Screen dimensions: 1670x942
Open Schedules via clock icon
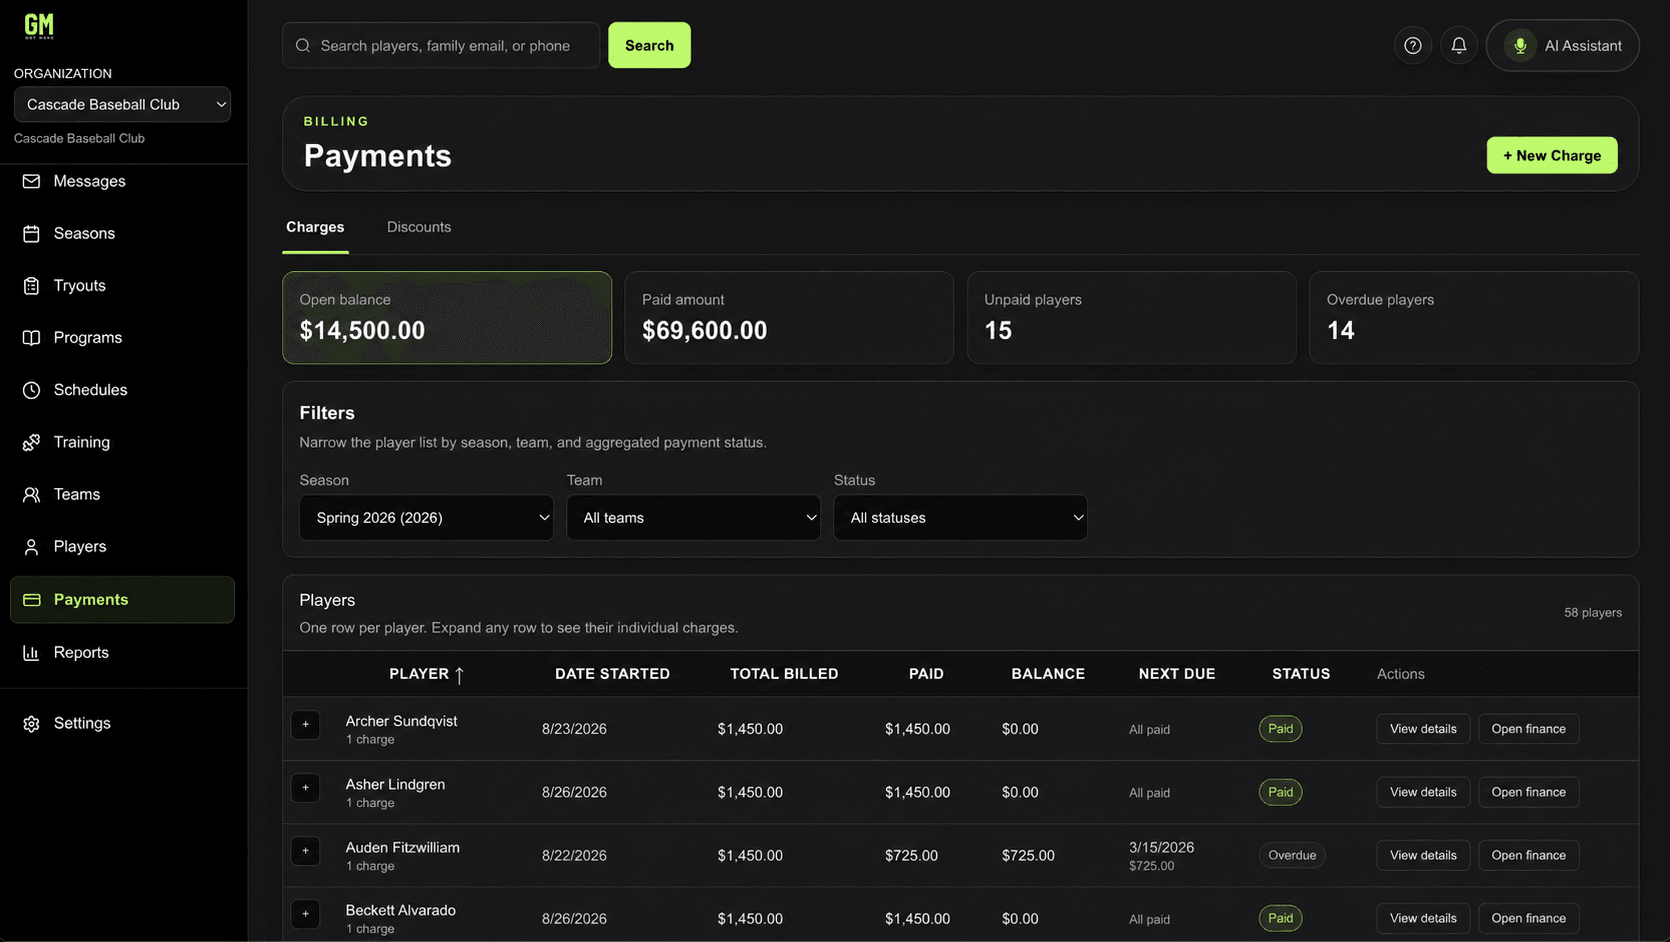[x=32, y=390]
